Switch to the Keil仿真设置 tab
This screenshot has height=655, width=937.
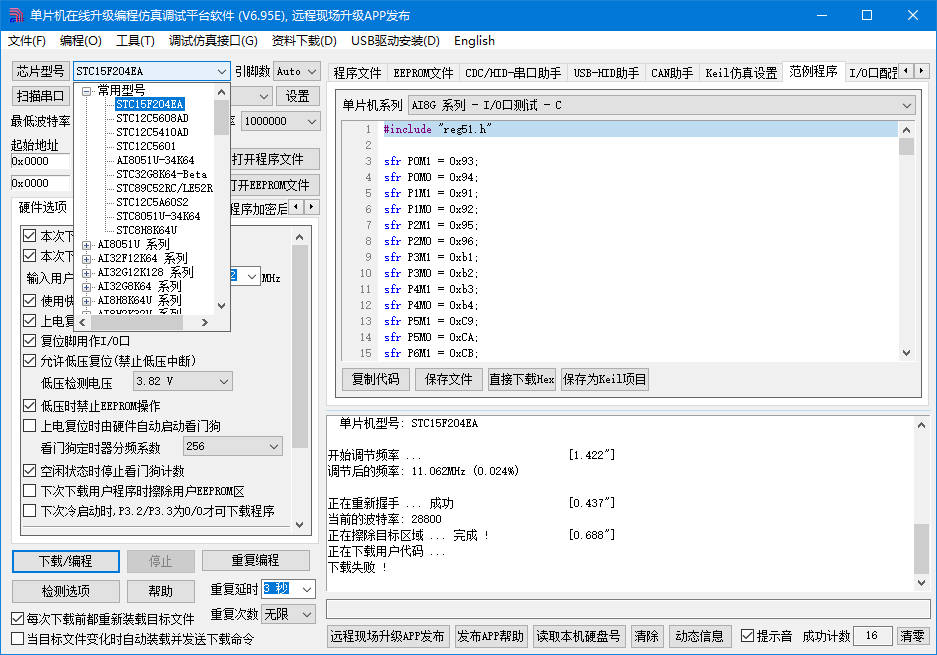pyautogui.click(x=741, y=73)
